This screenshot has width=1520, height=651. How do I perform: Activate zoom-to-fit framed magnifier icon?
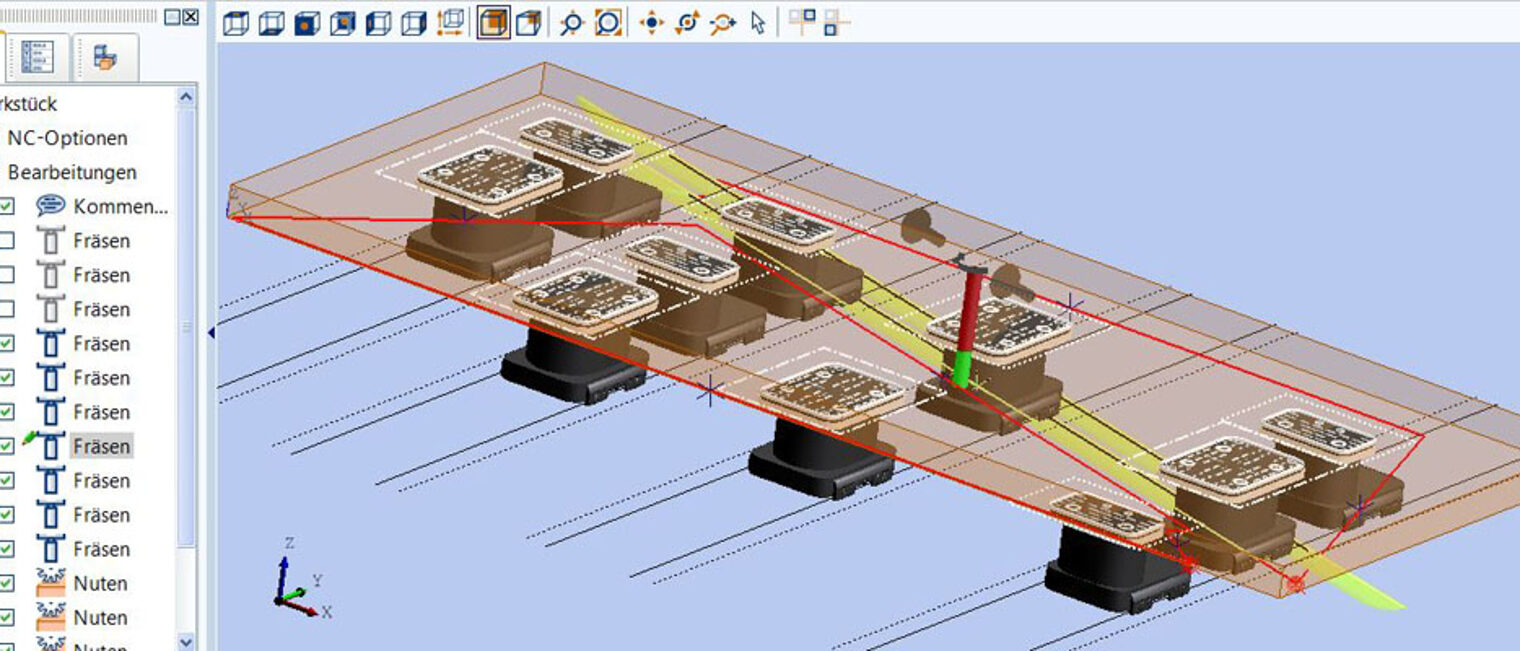(x=608, y=23)
